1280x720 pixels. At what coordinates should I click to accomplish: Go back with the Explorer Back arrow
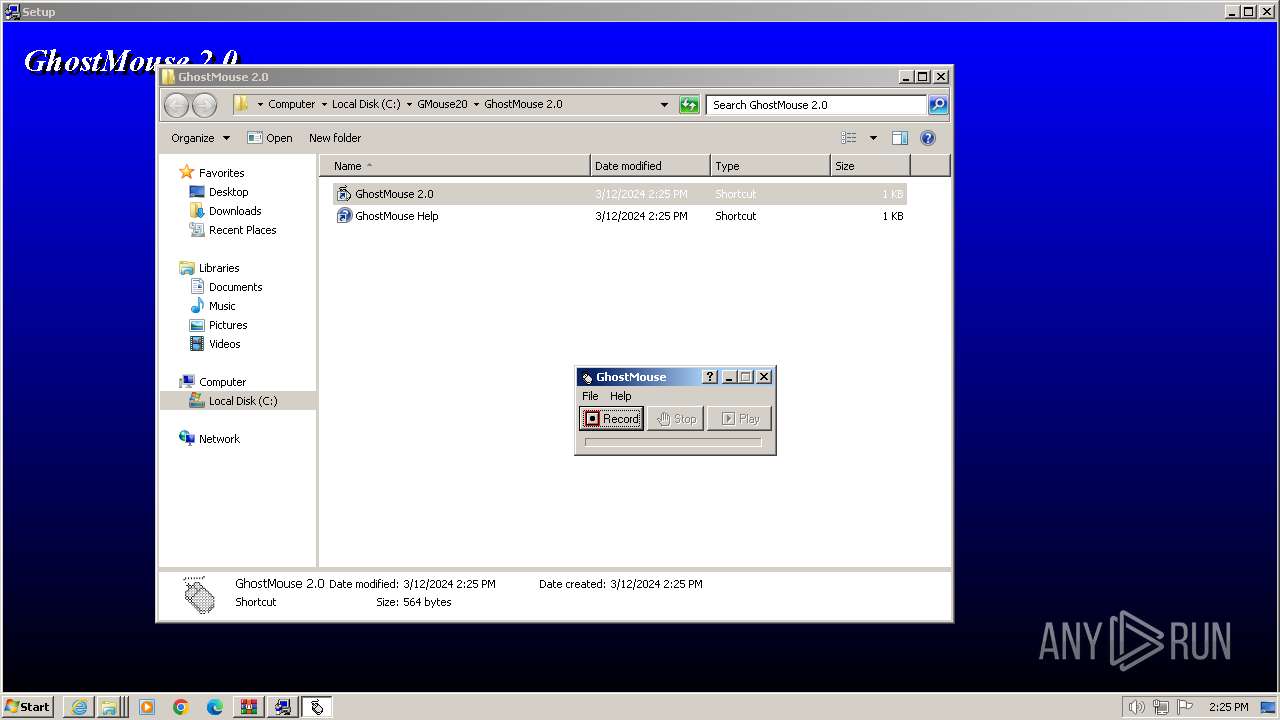click(x=176, y=105)
